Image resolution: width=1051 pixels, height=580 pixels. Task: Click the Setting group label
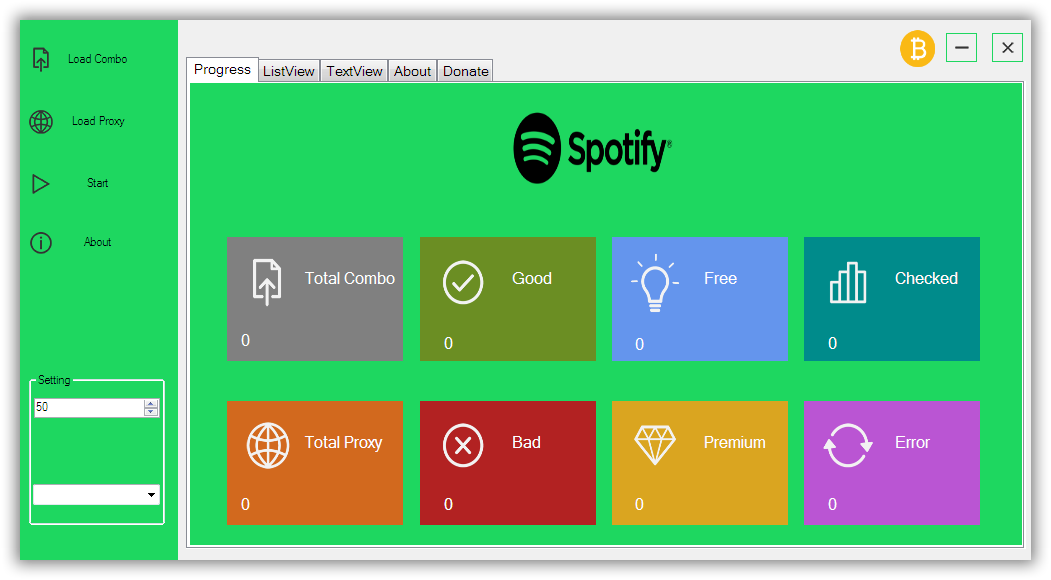point(54,380)
